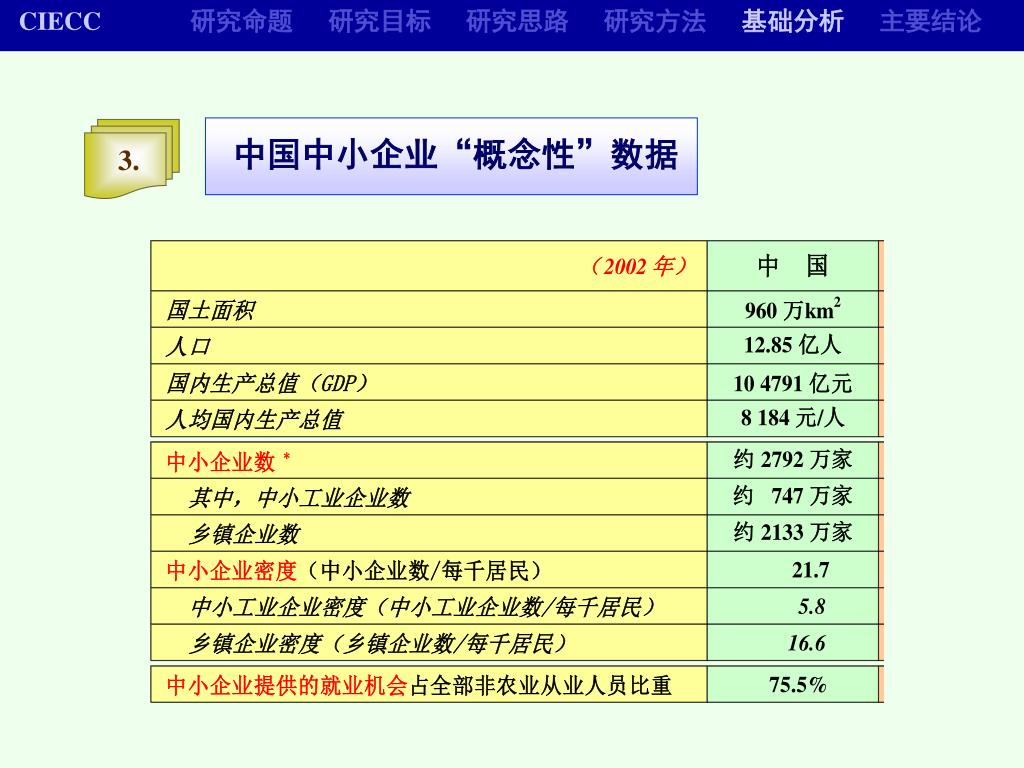Click the 国土面积 row label
The width and height of the screenshot is (1024, 768).
coord(210,310)
